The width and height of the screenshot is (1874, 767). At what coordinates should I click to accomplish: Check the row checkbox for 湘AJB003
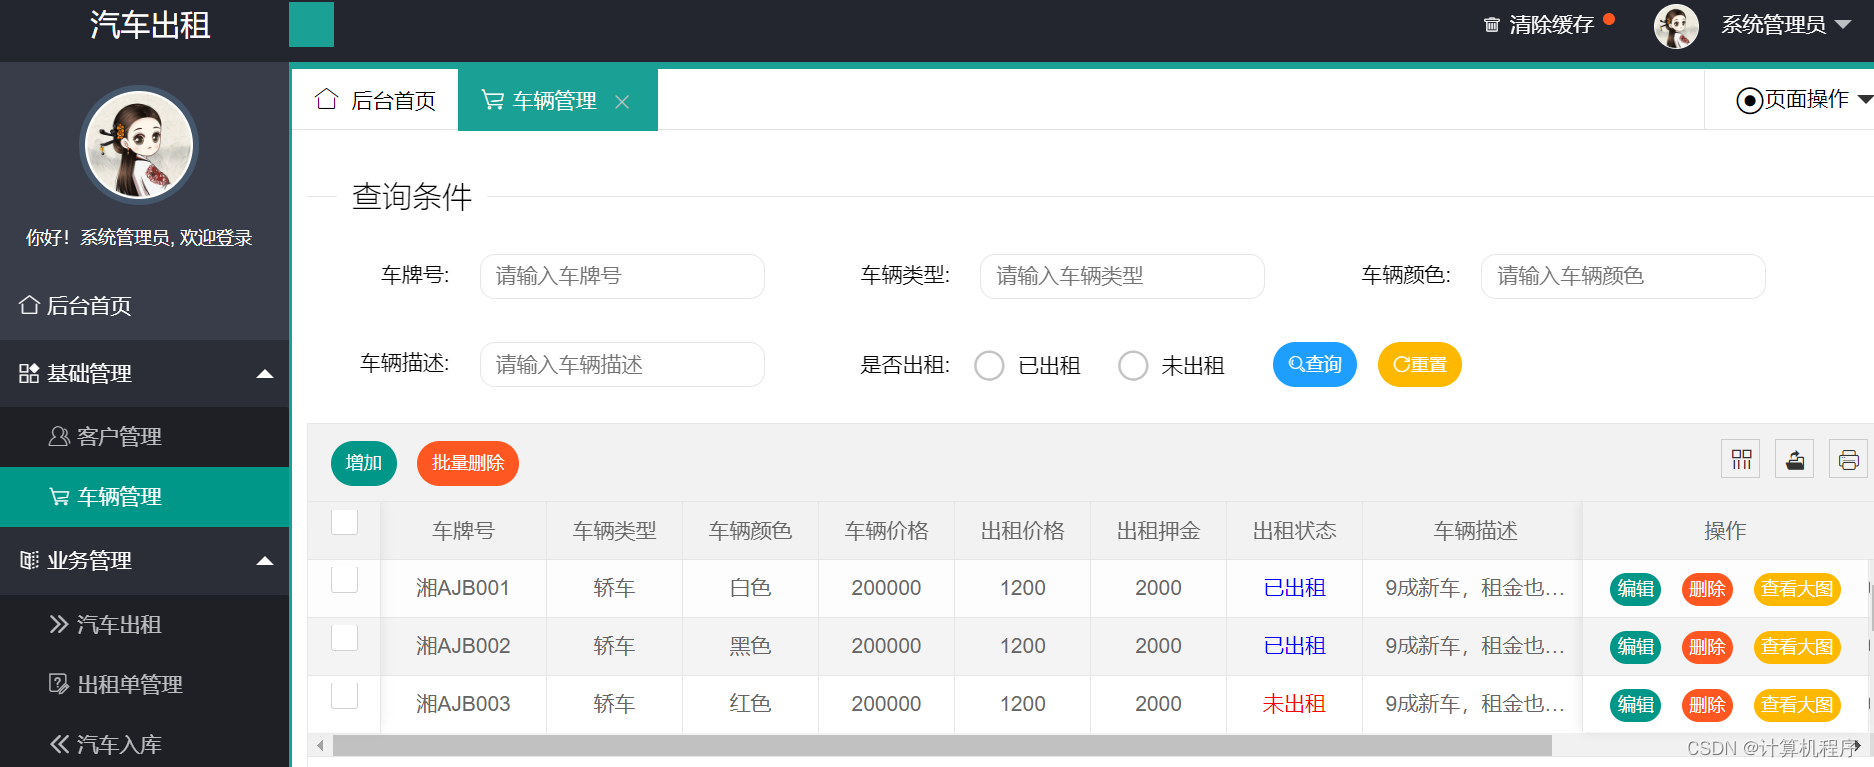coord(345,695)
